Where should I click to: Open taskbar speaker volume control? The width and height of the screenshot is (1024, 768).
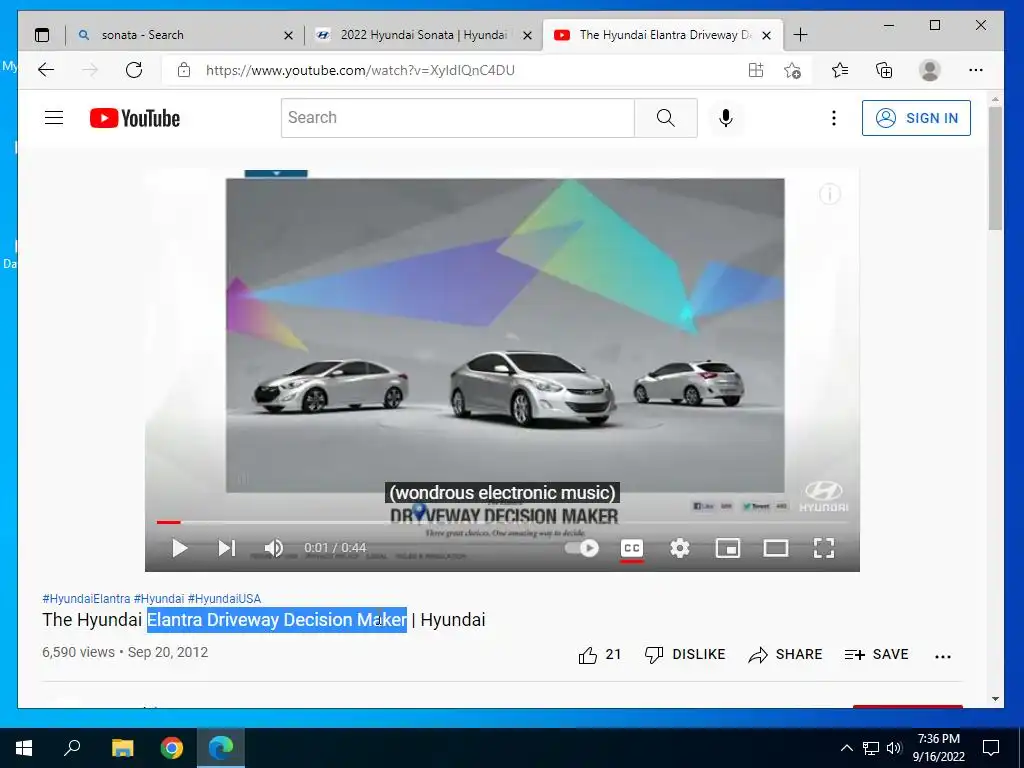coord(894,748)
